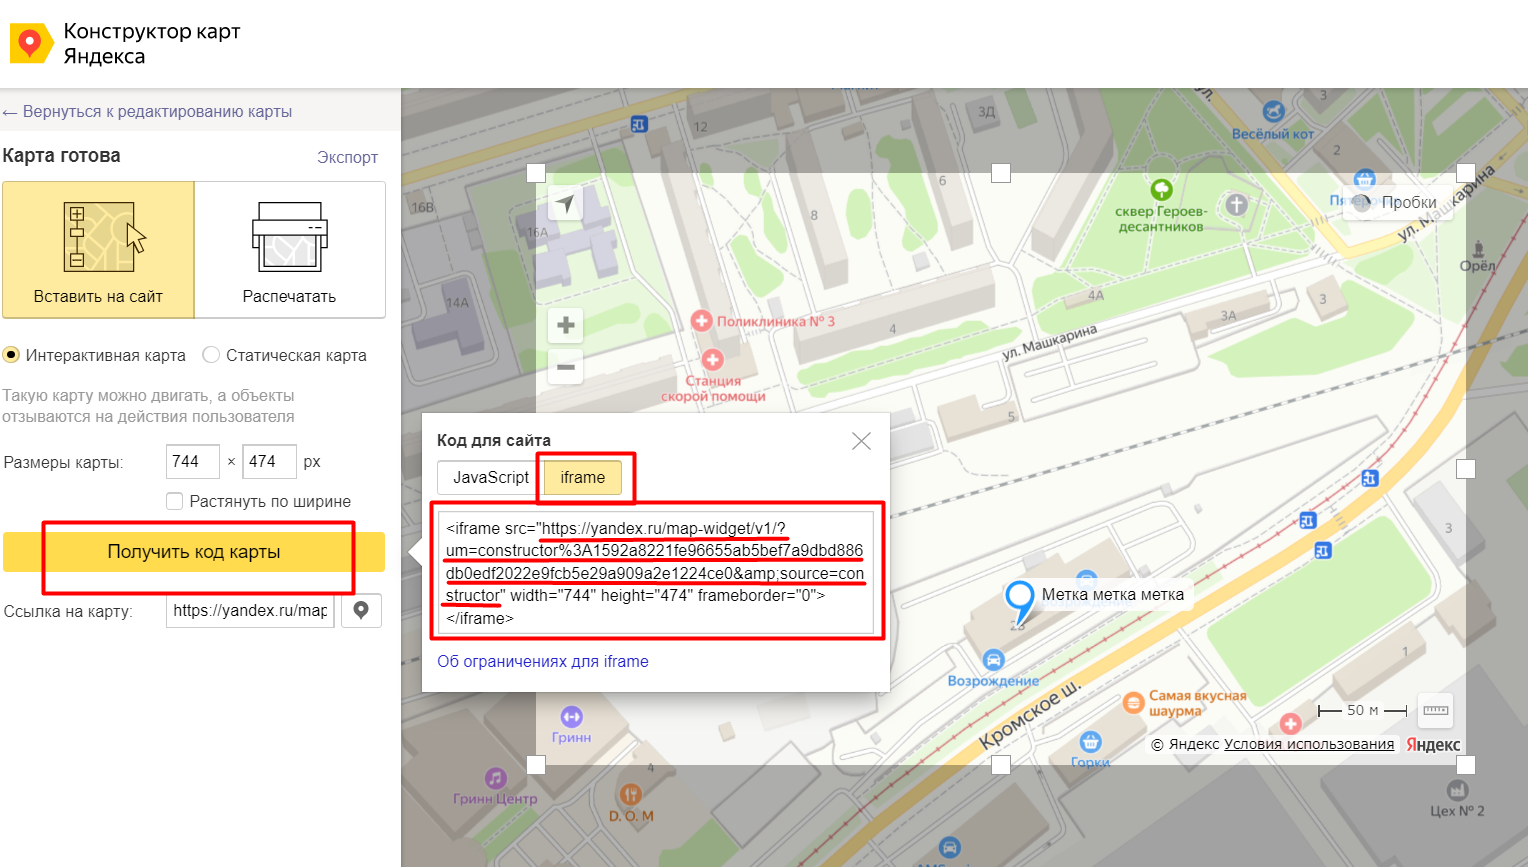Click the map-pin button beside link field
Viewport: 1528px width, 867px height.
[x=362, y=610]
